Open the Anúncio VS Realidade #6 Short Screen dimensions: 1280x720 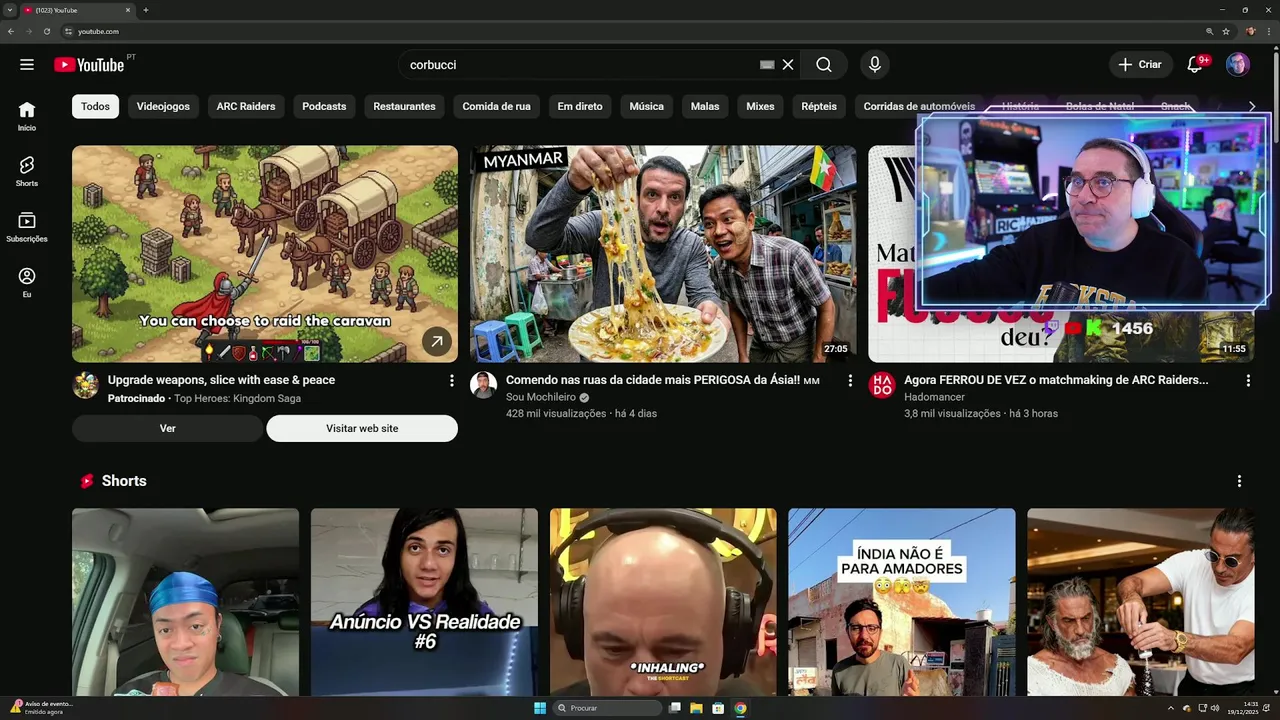click(424, 602)
